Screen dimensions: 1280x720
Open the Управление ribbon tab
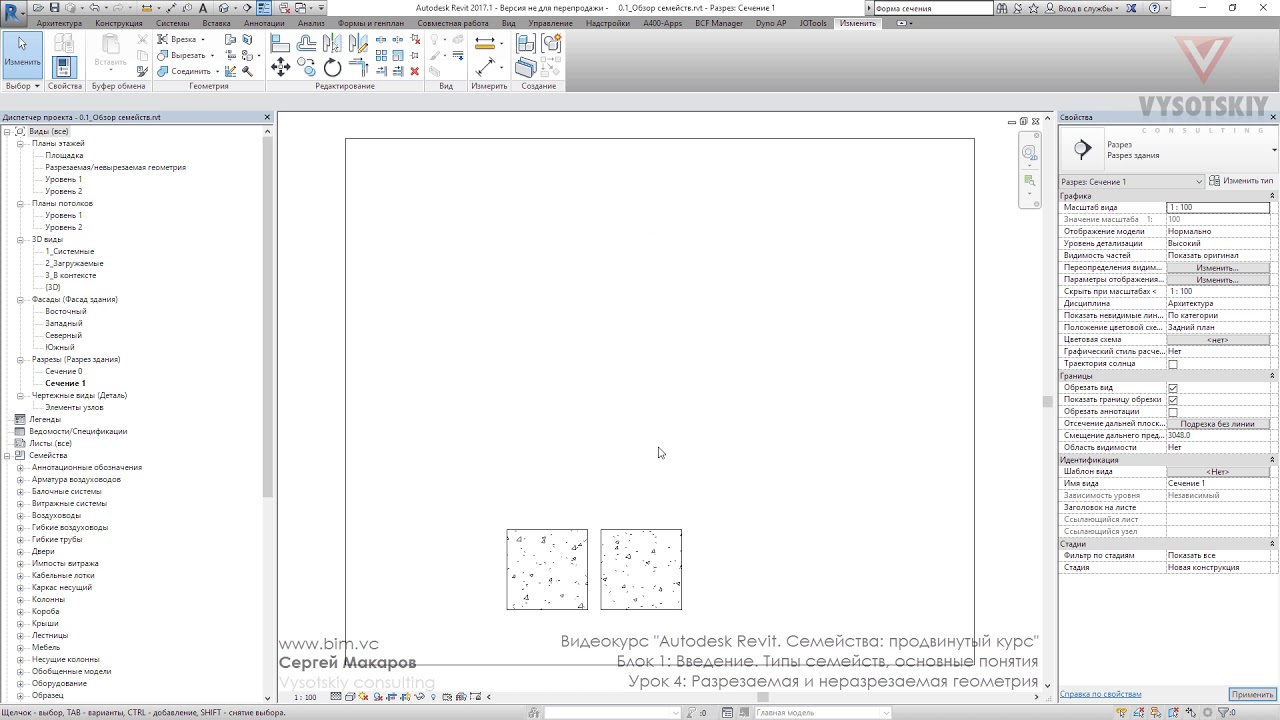(550, 23)
